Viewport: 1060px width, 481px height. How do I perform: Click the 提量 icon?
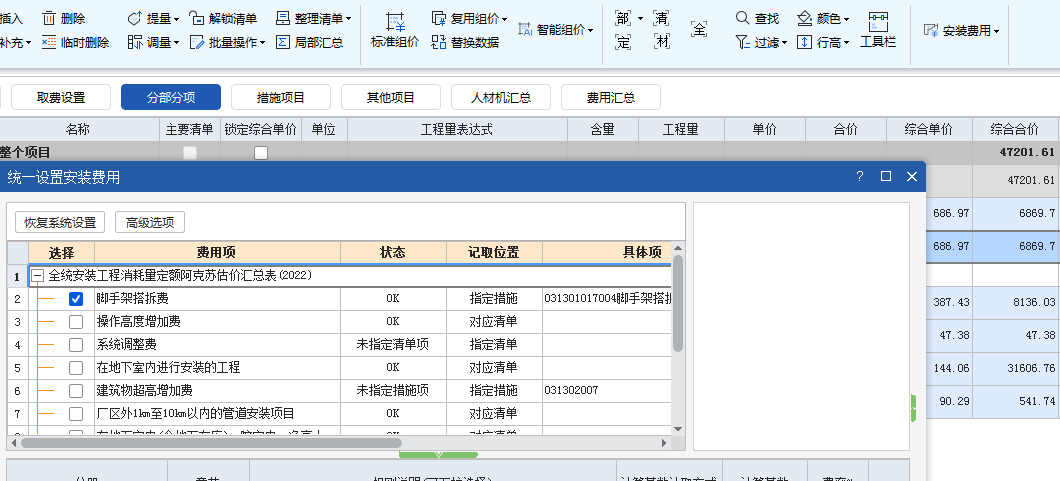135,18
